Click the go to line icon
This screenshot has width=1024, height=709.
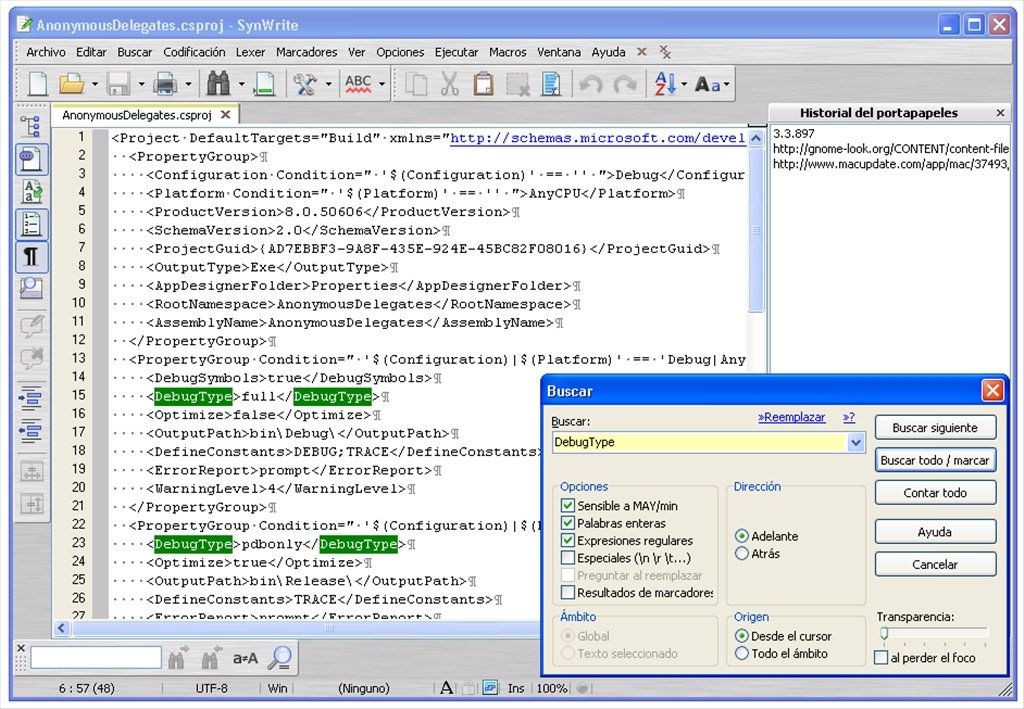tap(264, 84)
